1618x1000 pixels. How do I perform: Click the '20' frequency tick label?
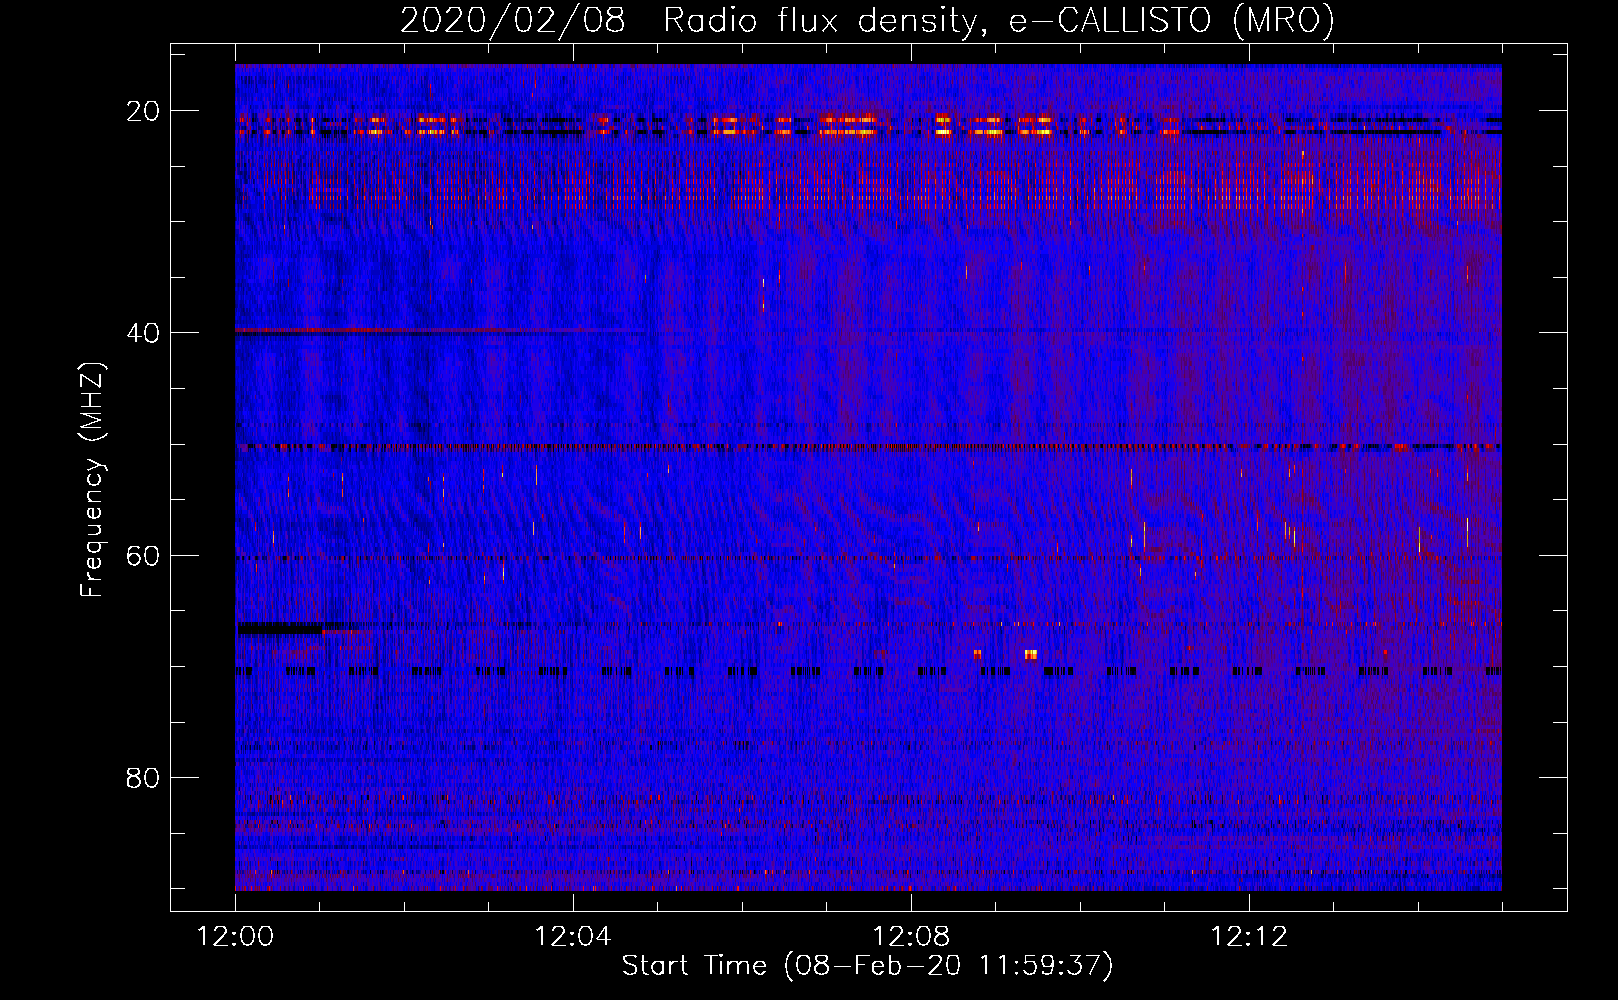pyautogui.click(x=144, y=111)
